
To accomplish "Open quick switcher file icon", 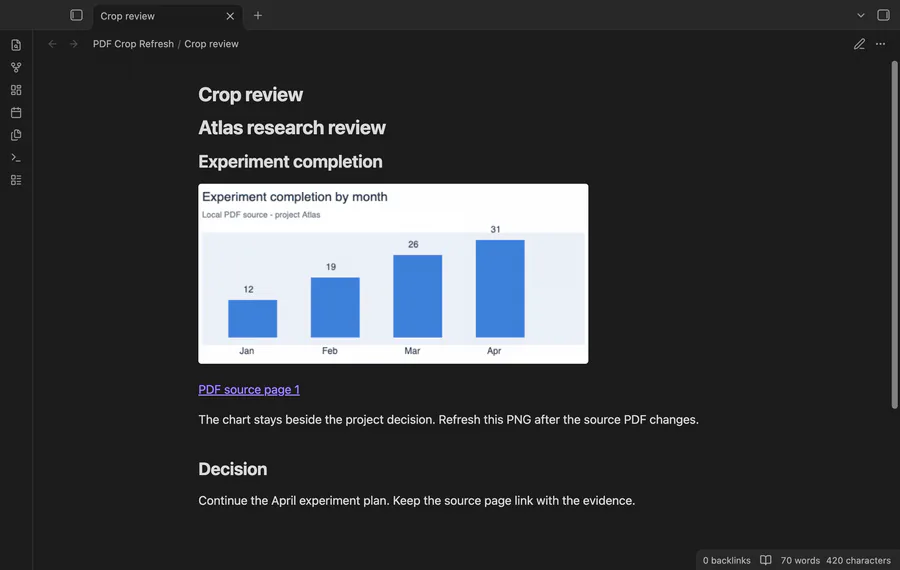I will pos(16,45).
